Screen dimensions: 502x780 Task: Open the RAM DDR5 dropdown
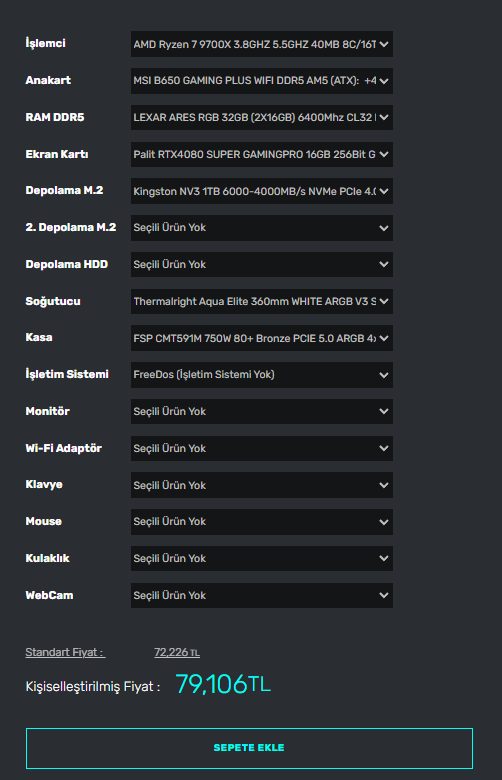pyautogui.click(x=262, y=117)
